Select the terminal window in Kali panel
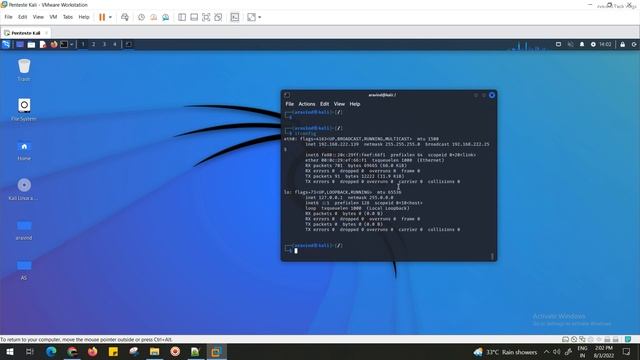This screenshot has width=640, height=360. point(128,44)
